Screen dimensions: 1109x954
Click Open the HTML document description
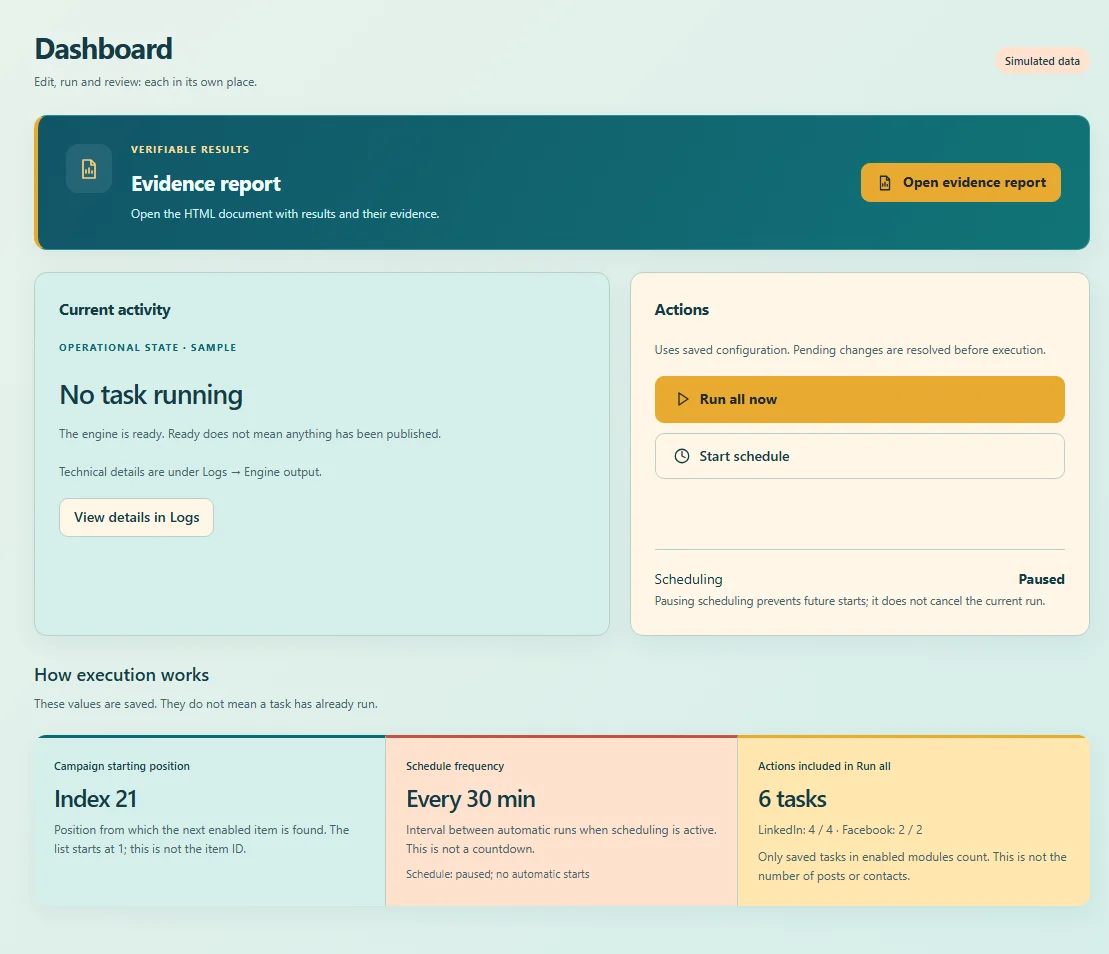(285, 214)
